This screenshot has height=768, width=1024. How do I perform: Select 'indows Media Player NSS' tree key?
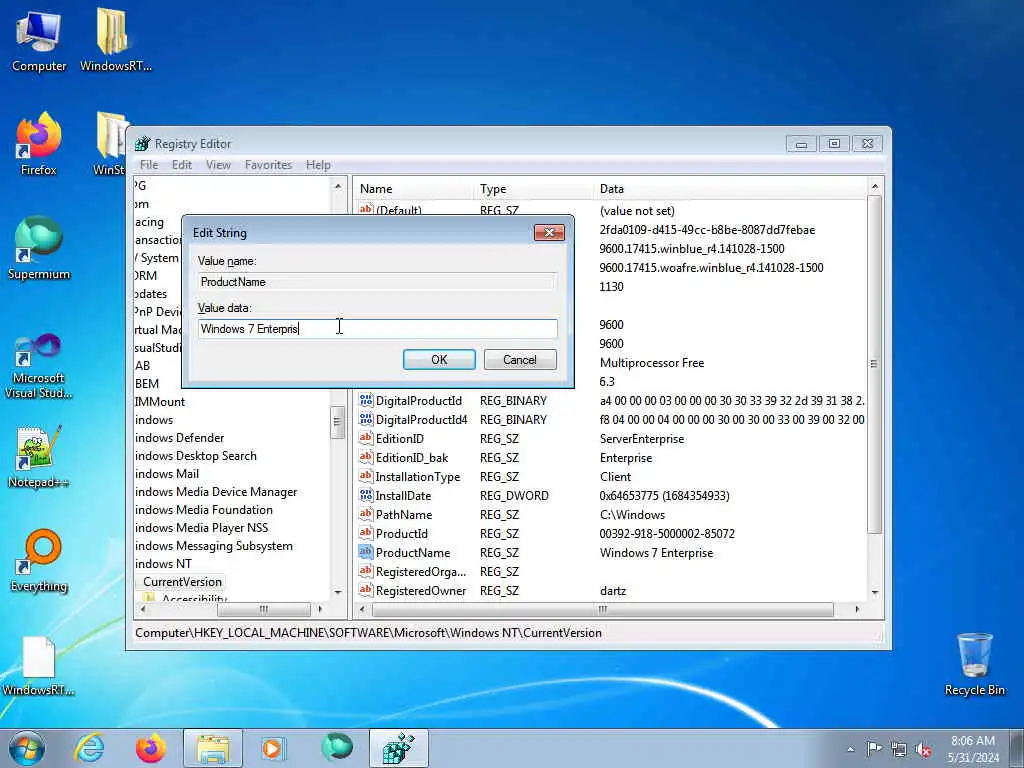coord(201,528)
